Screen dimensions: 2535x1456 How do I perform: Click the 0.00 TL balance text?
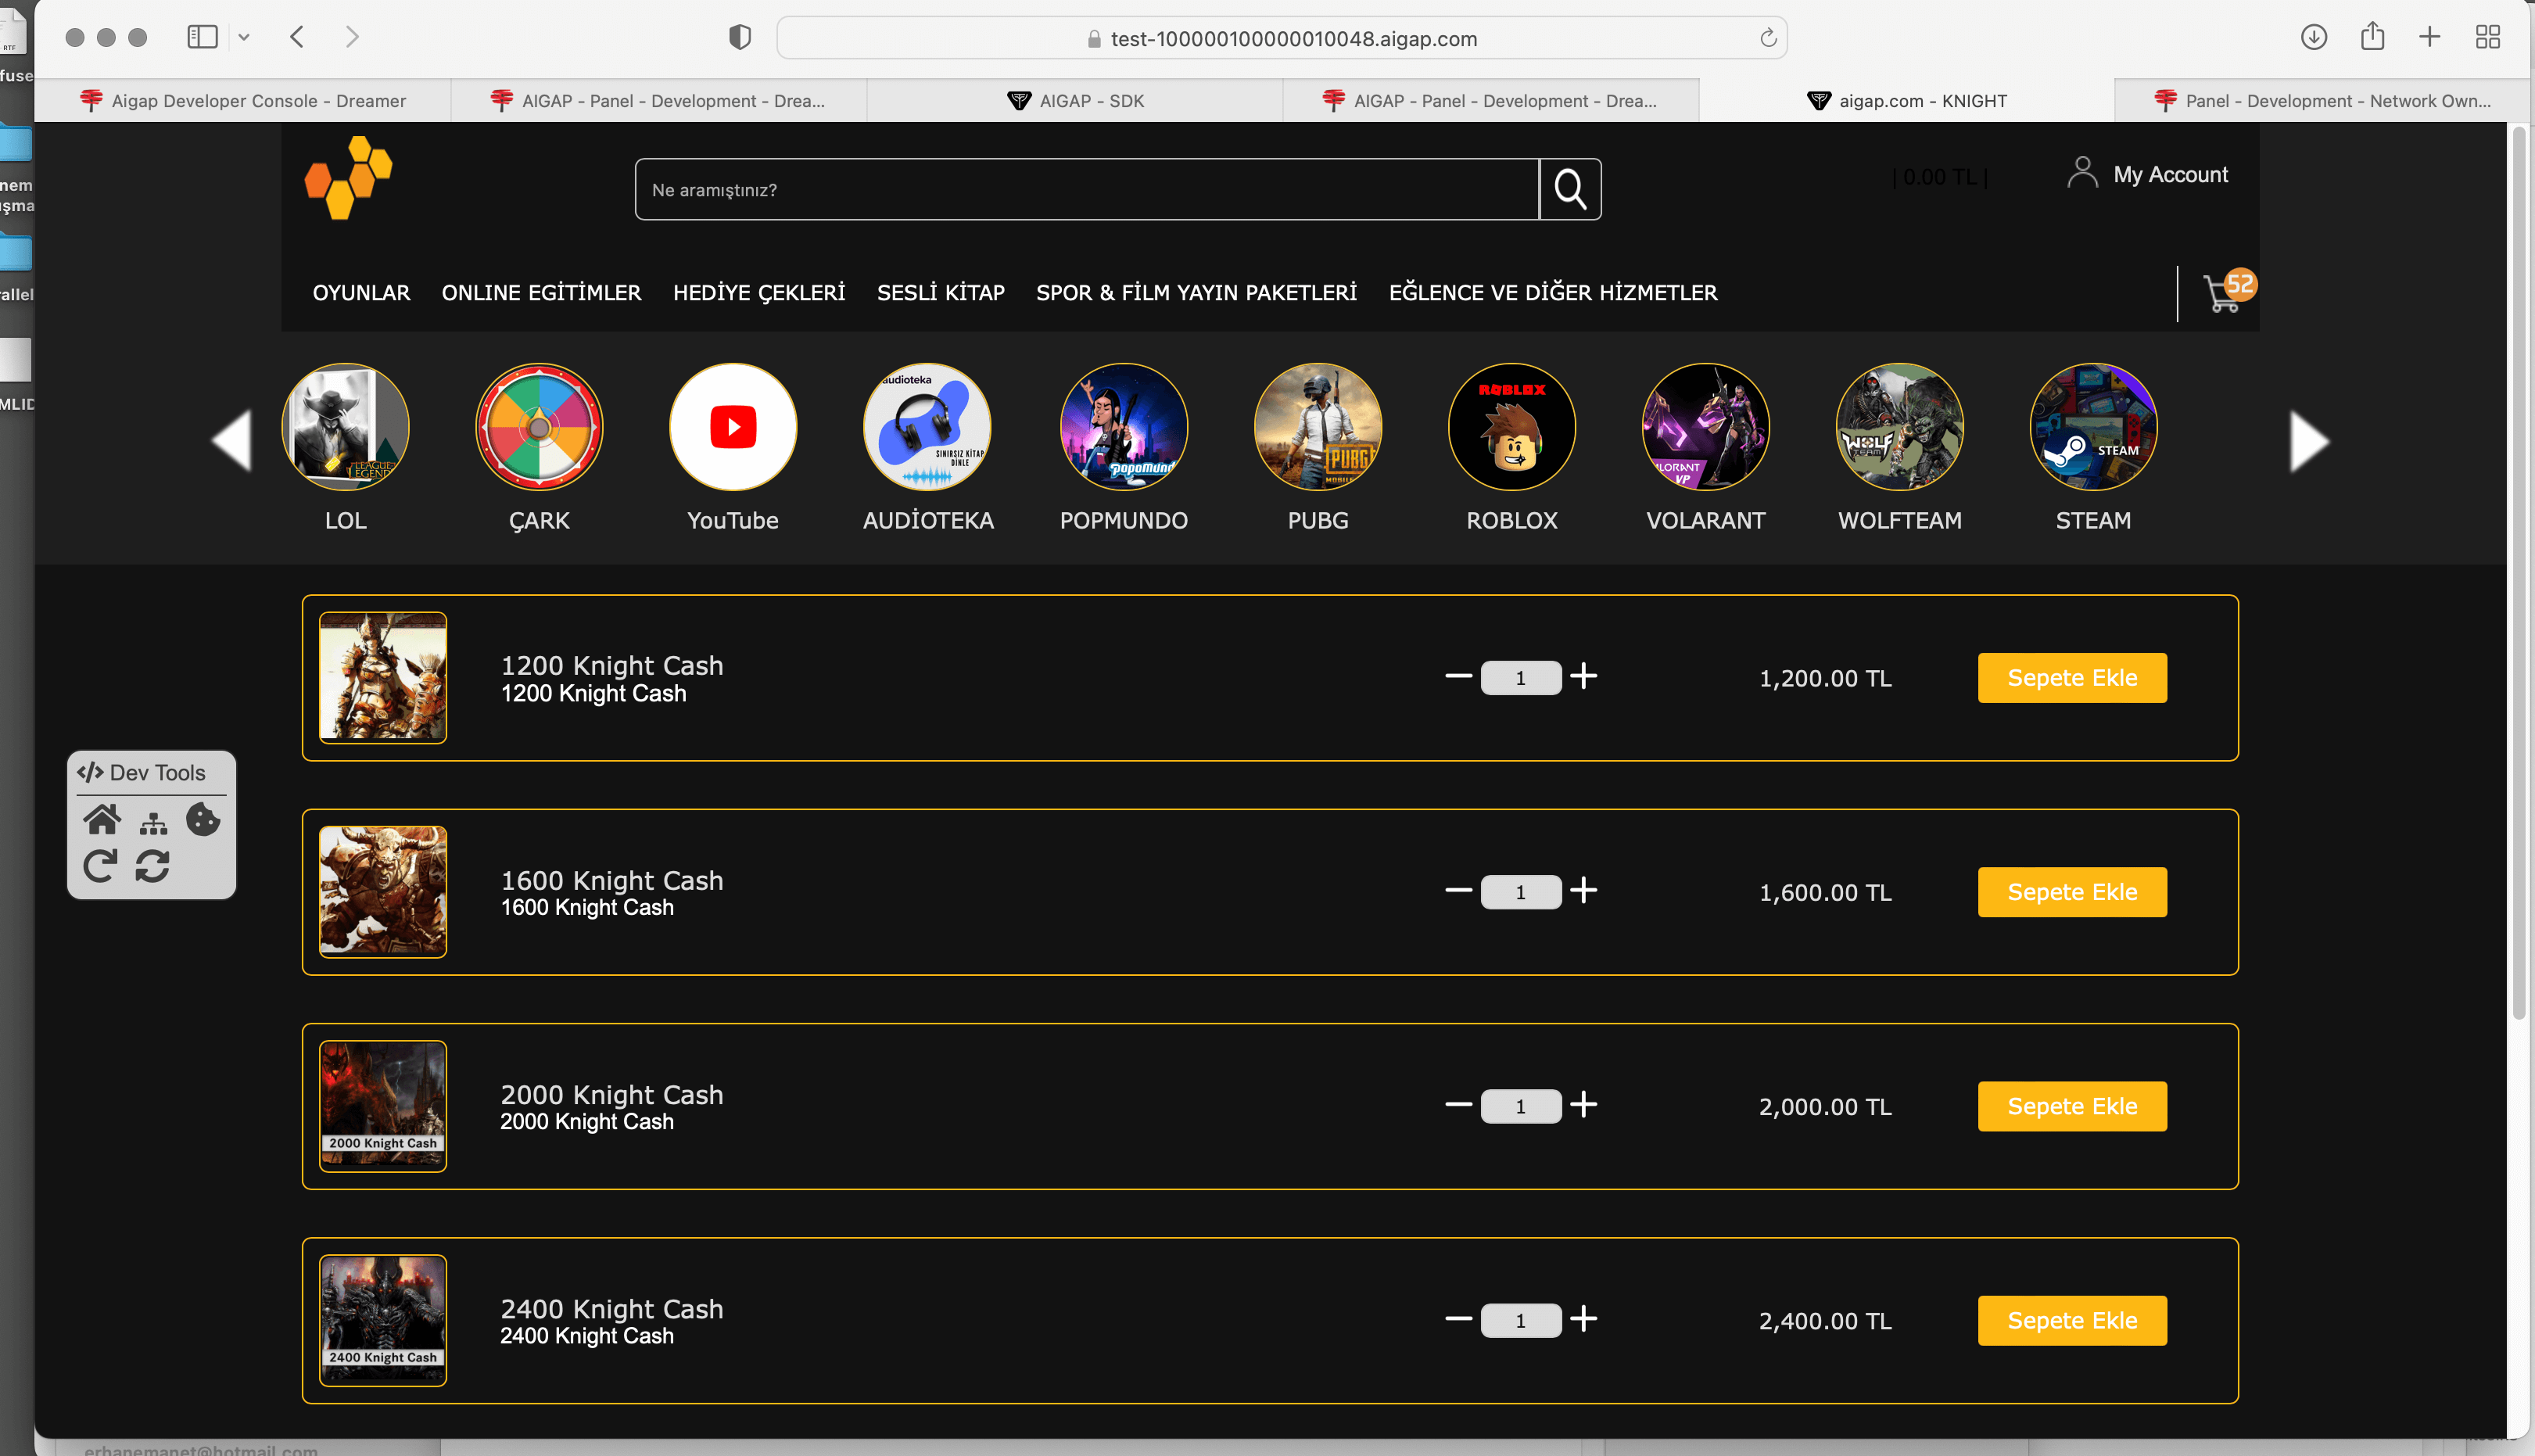1939,177
